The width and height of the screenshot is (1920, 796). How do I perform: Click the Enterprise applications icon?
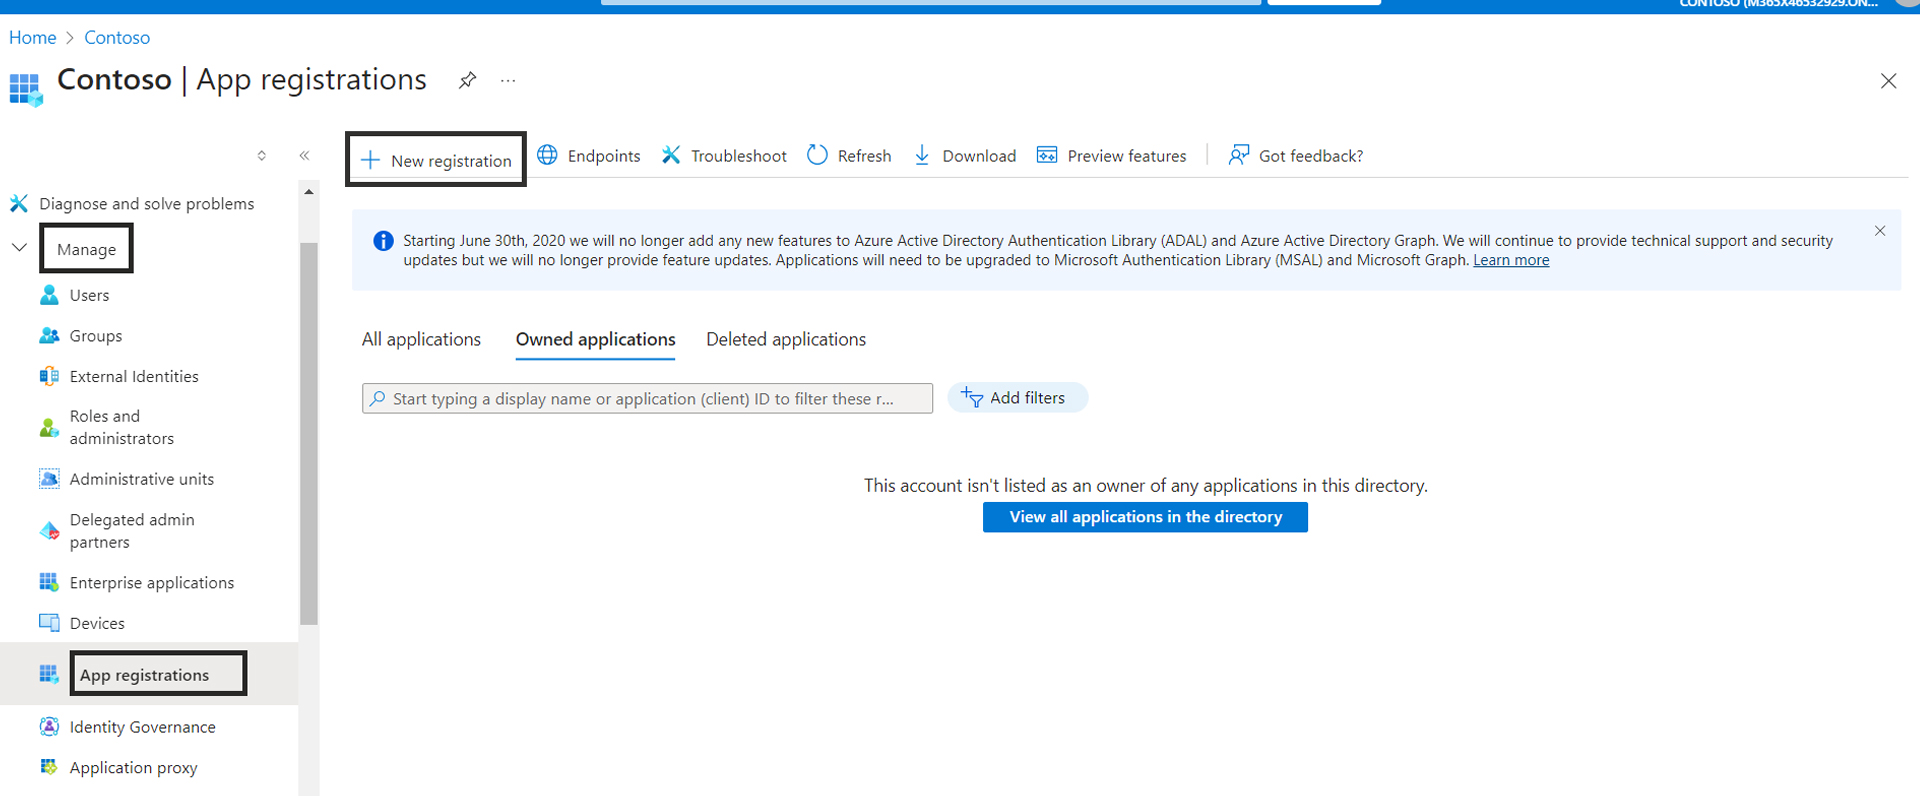[49, 582]
